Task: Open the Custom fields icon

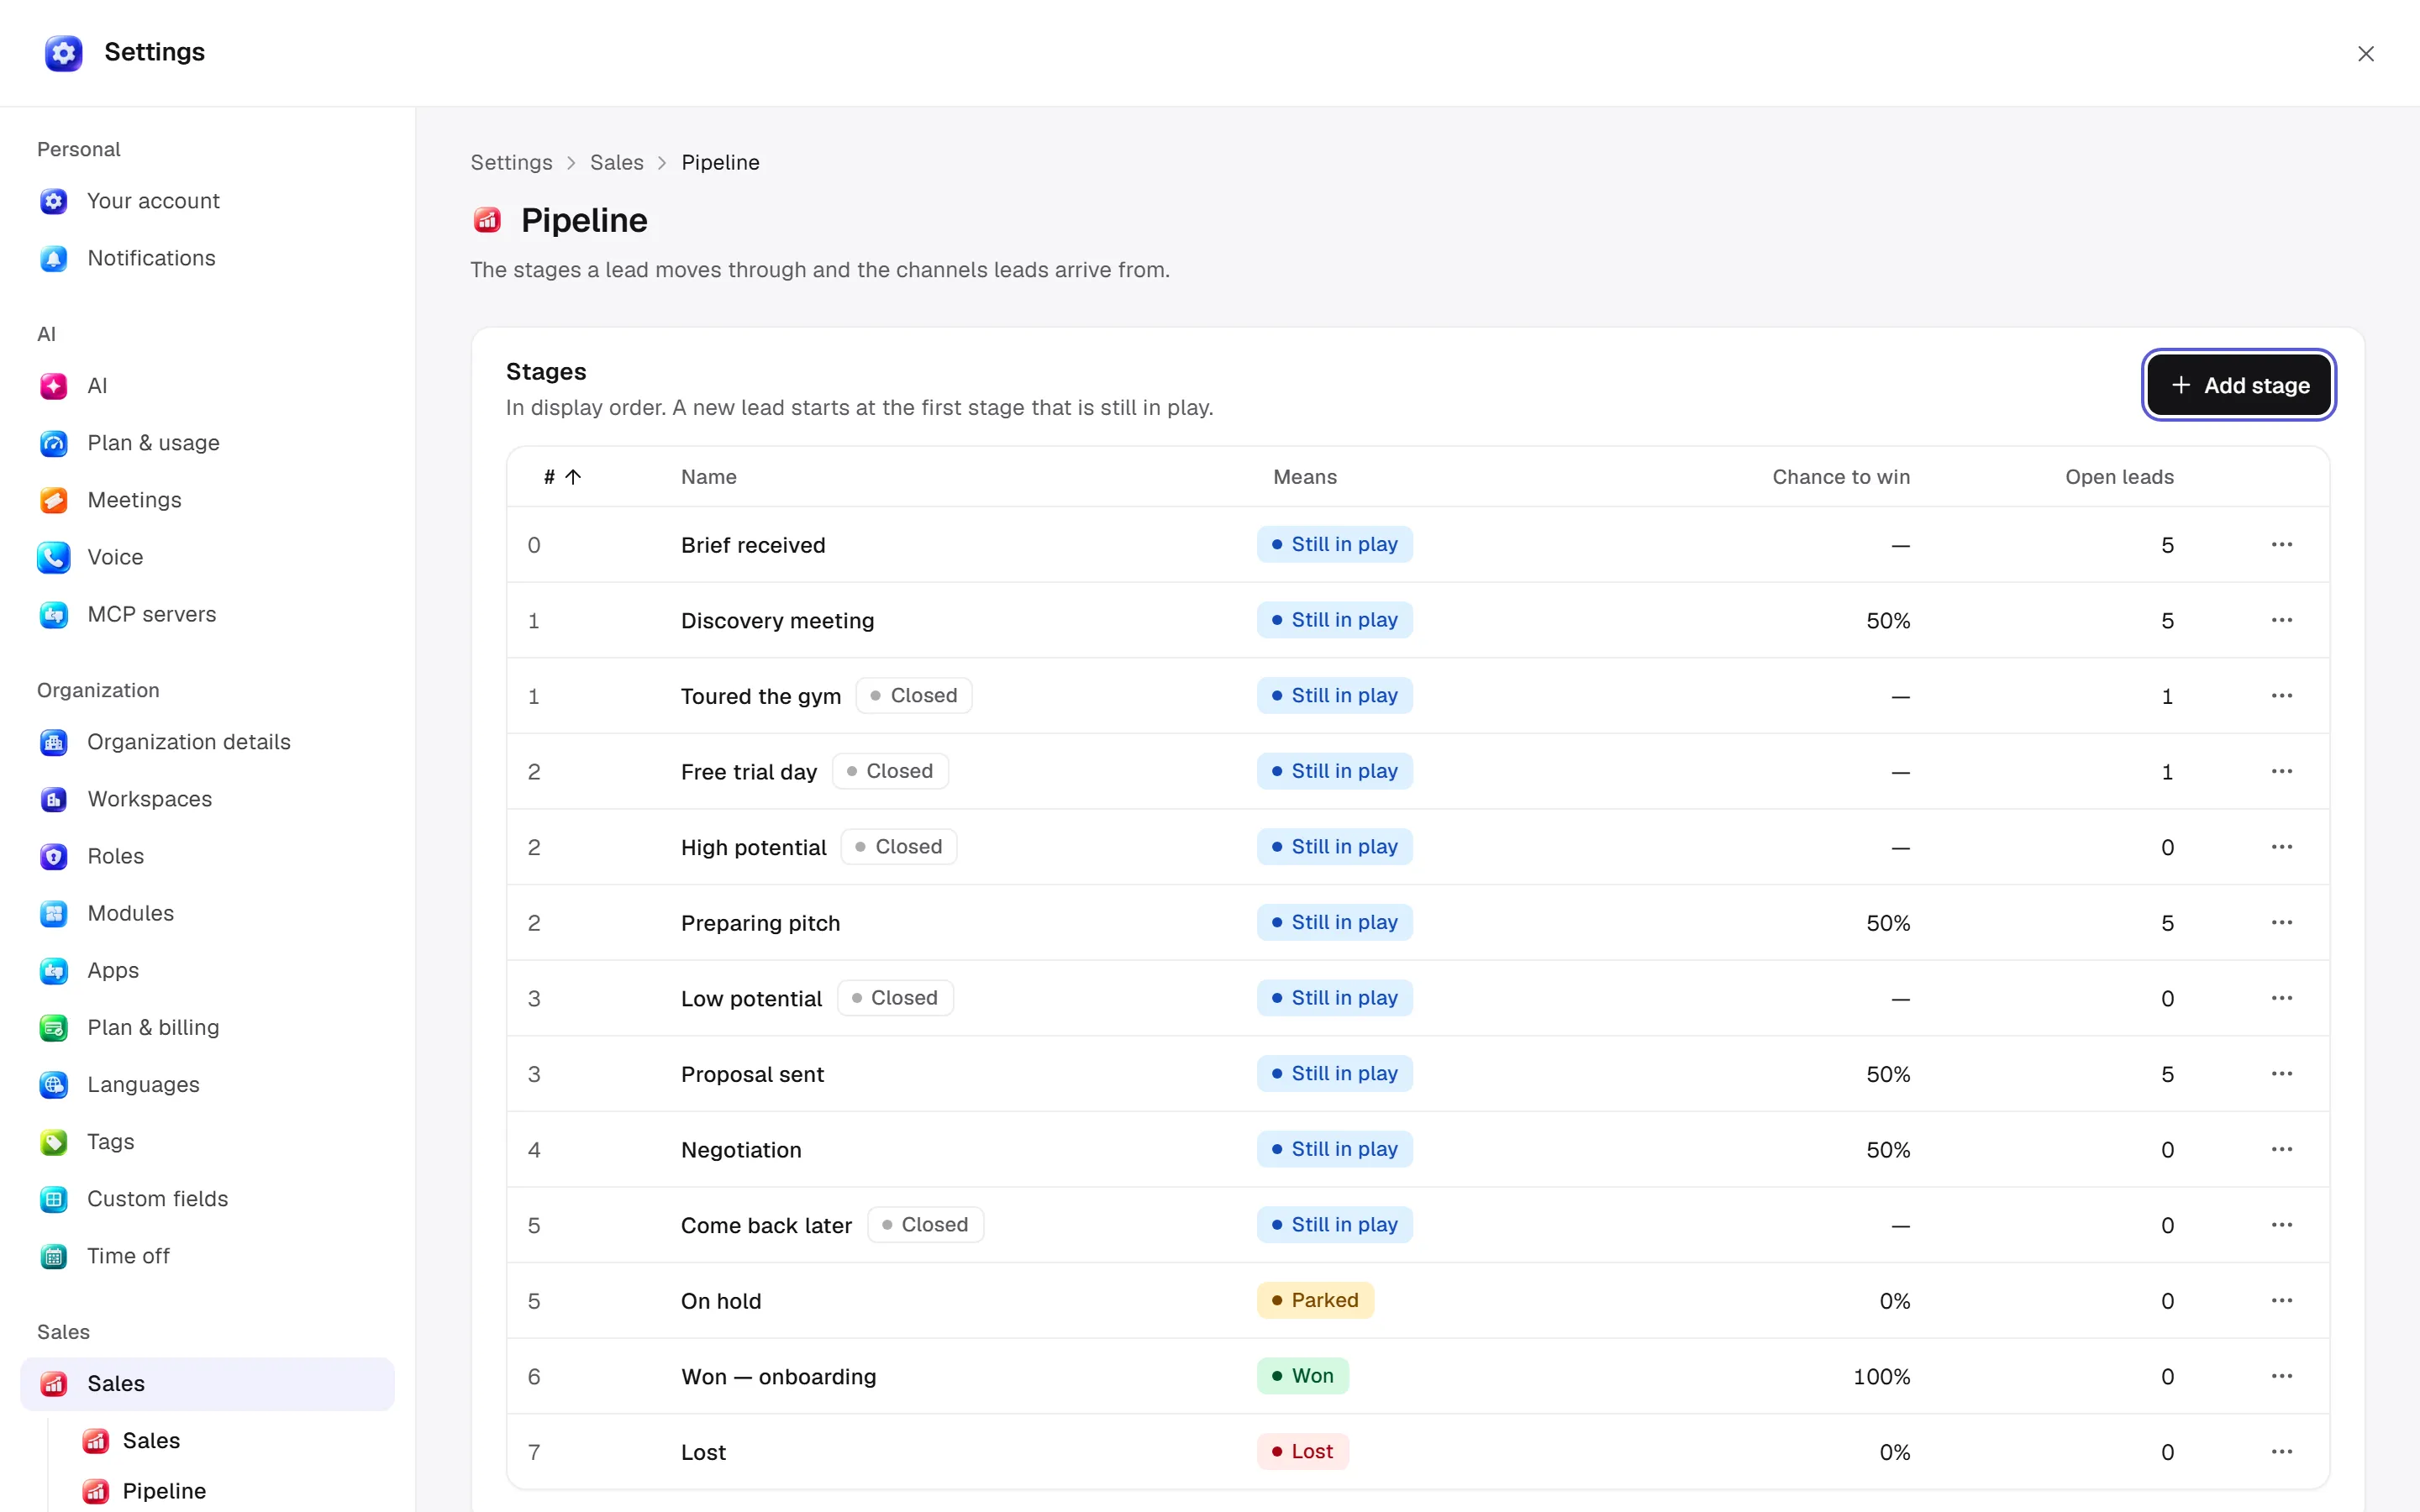Action: click(54, 1199)
